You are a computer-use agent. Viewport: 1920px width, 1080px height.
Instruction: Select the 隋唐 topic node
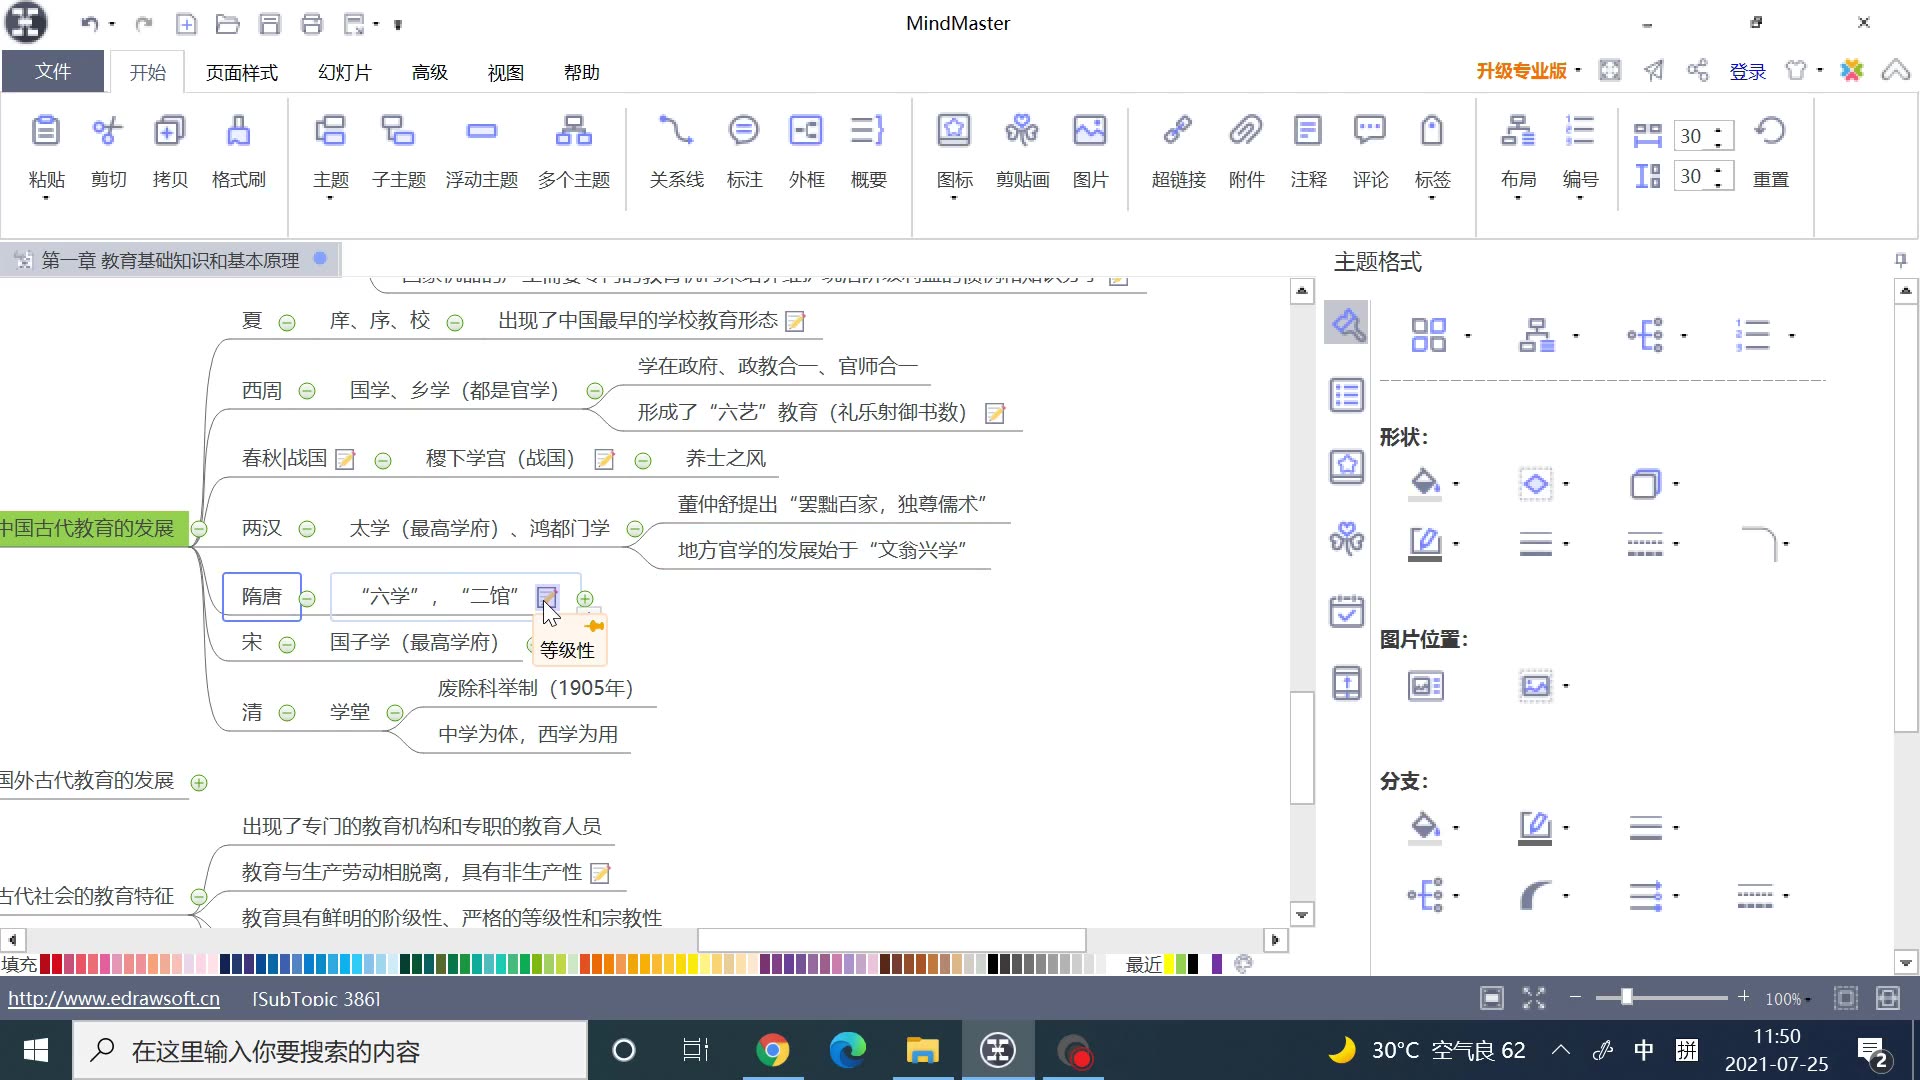click(262, 597)
